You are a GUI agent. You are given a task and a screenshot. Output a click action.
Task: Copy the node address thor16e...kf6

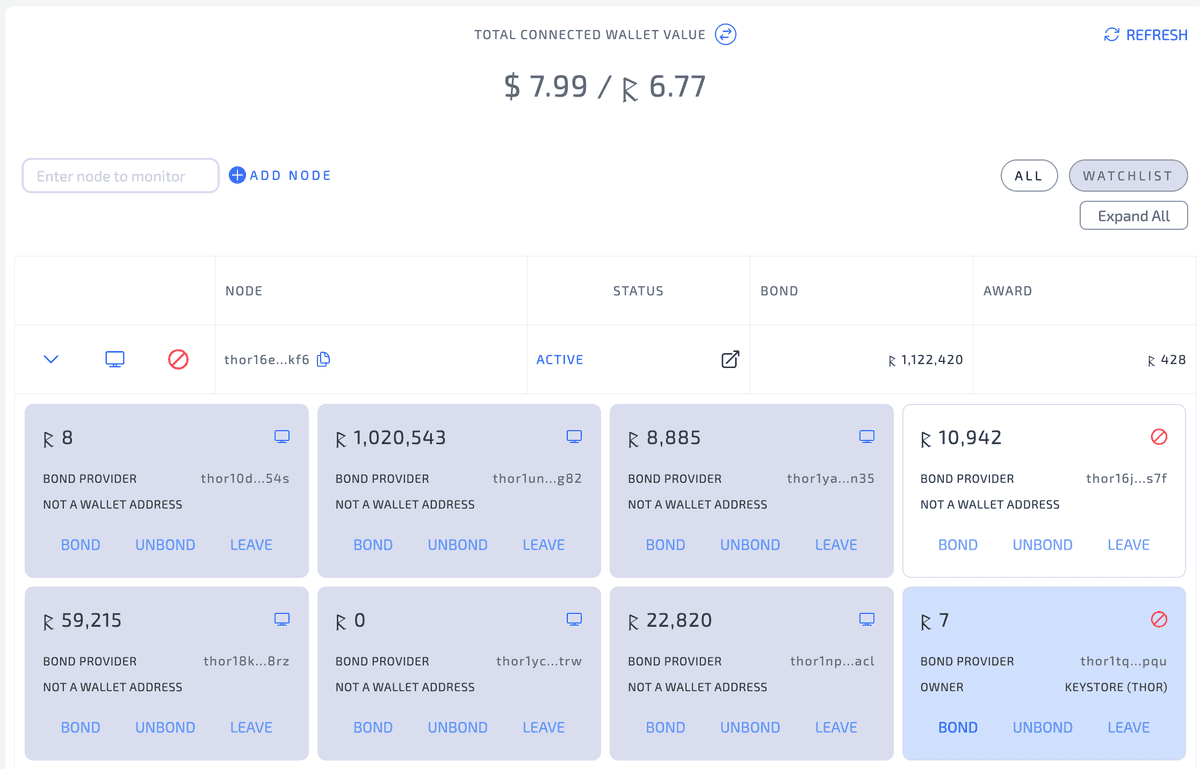click(x=323, y=358)
